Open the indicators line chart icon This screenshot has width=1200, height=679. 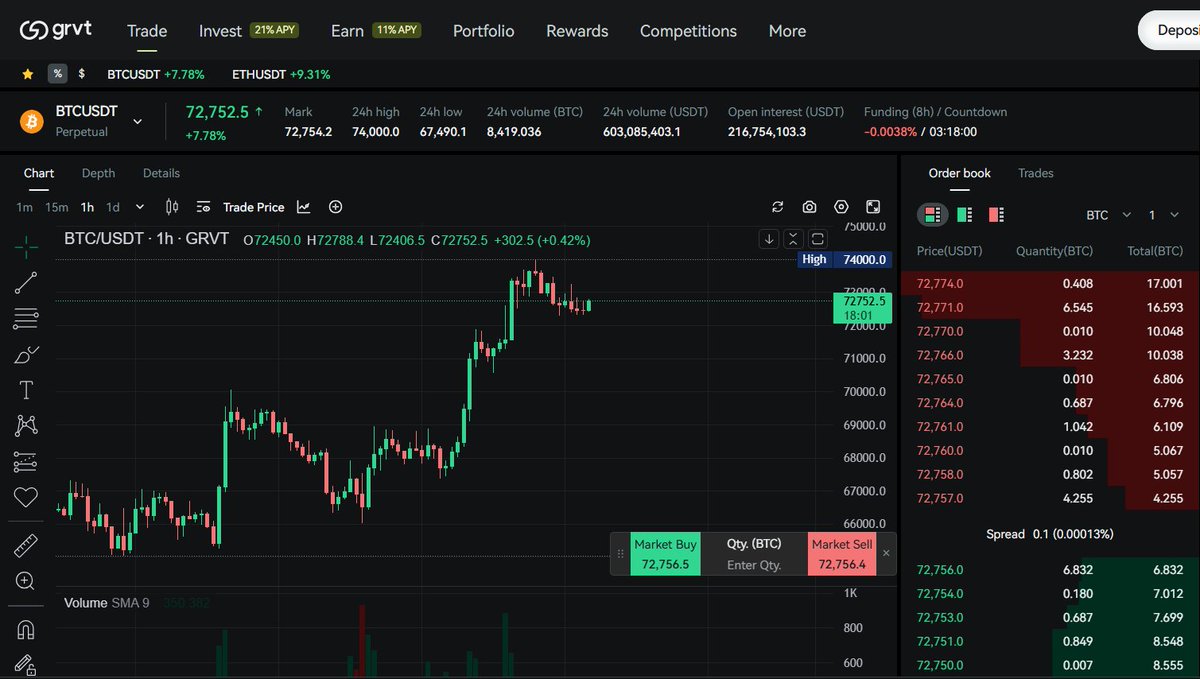[303, 207]
